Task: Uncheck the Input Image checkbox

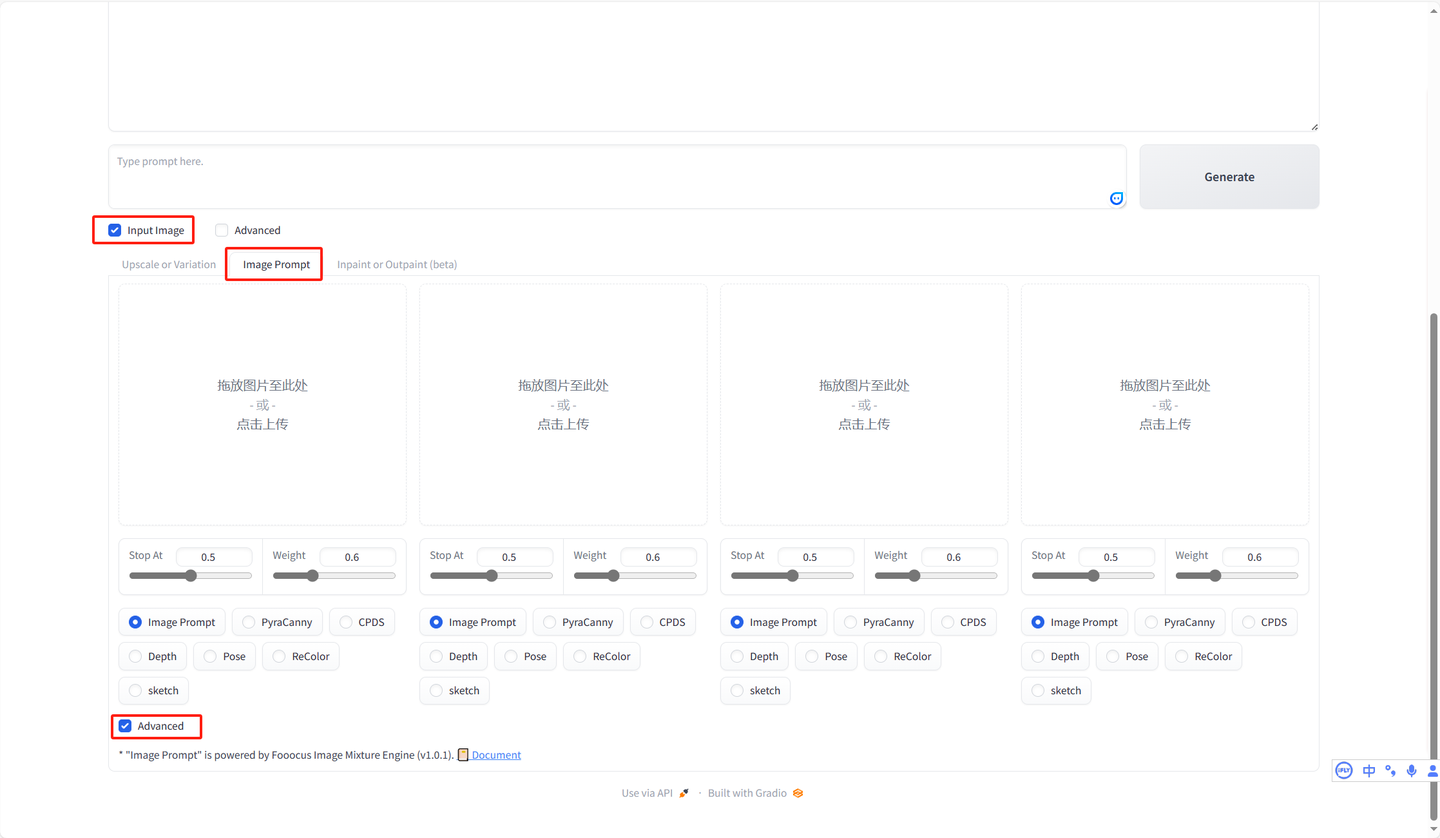Action: [115, 230]
